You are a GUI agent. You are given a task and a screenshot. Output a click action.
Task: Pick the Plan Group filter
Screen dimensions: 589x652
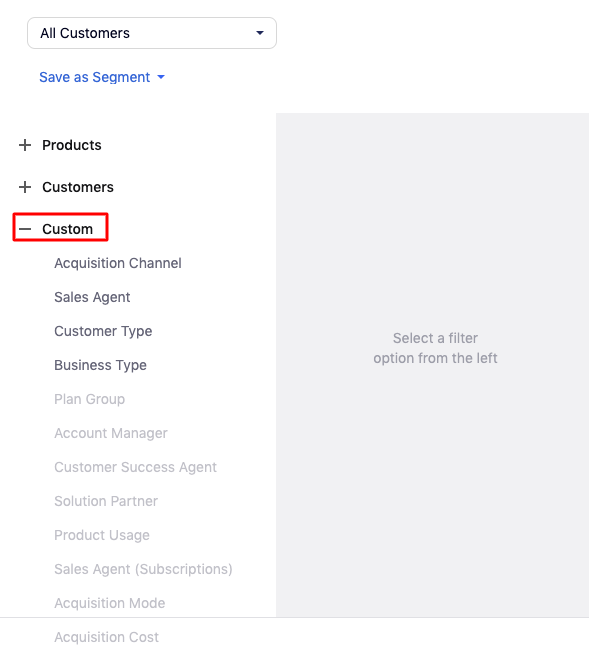tap(89, 399)
